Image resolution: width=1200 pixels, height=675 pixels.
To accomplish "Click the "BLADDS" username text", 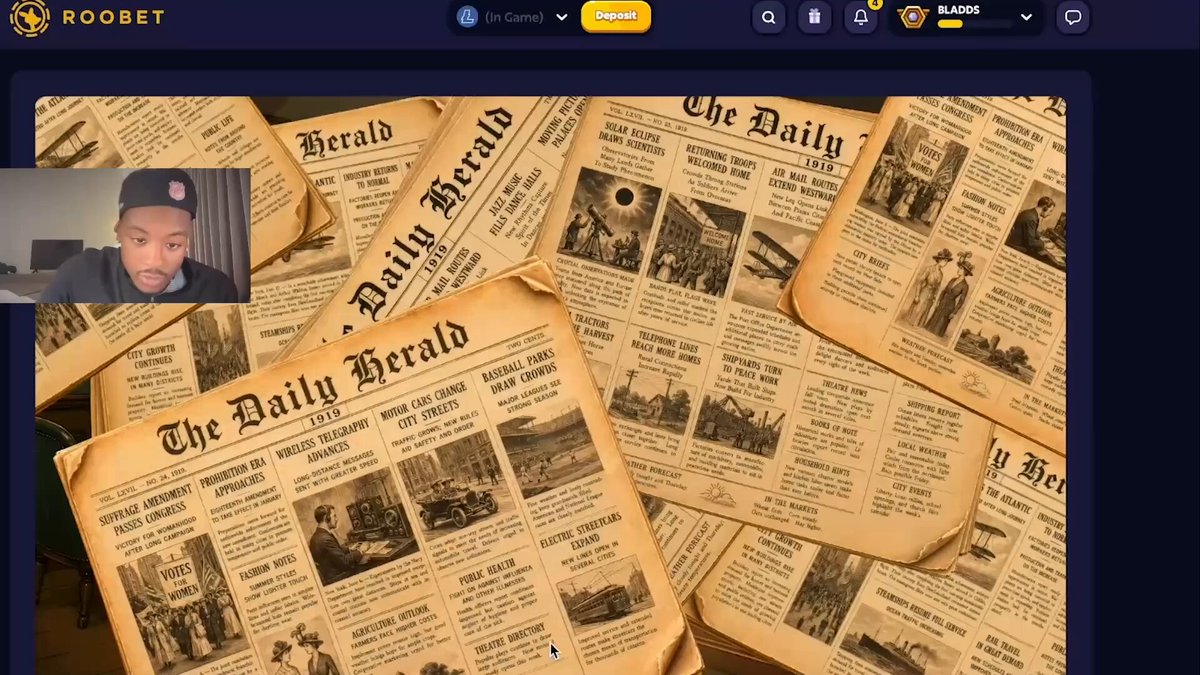I will (x=958, y=10).
